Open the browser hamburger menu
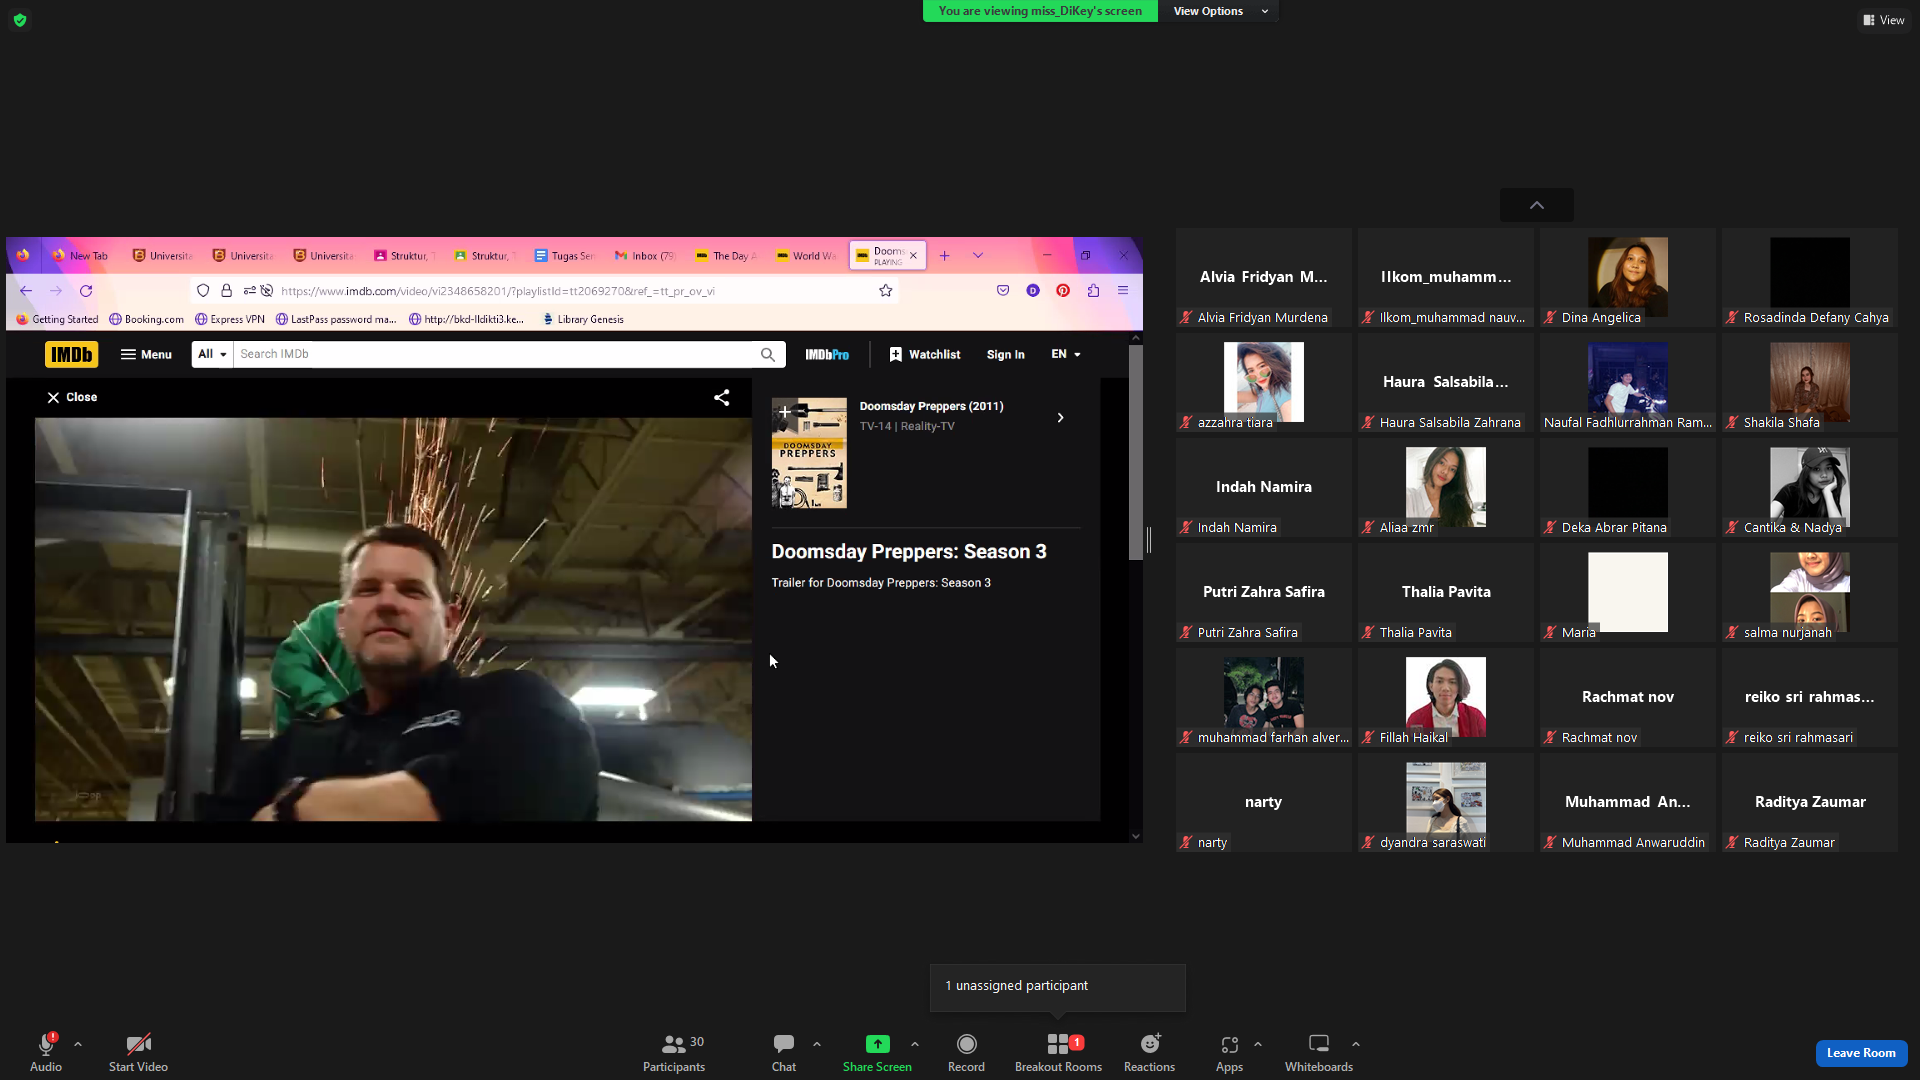 (1123, 290)
